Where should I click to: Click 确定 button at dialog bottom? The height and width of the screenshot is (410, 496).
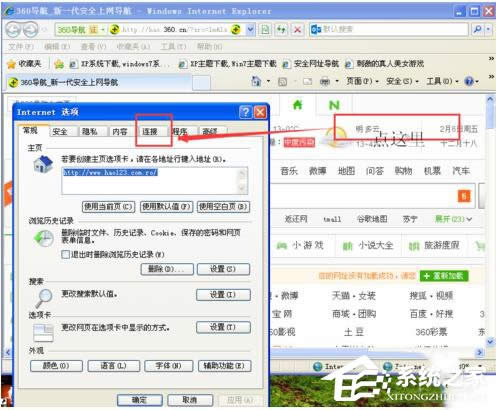(140, 400)
